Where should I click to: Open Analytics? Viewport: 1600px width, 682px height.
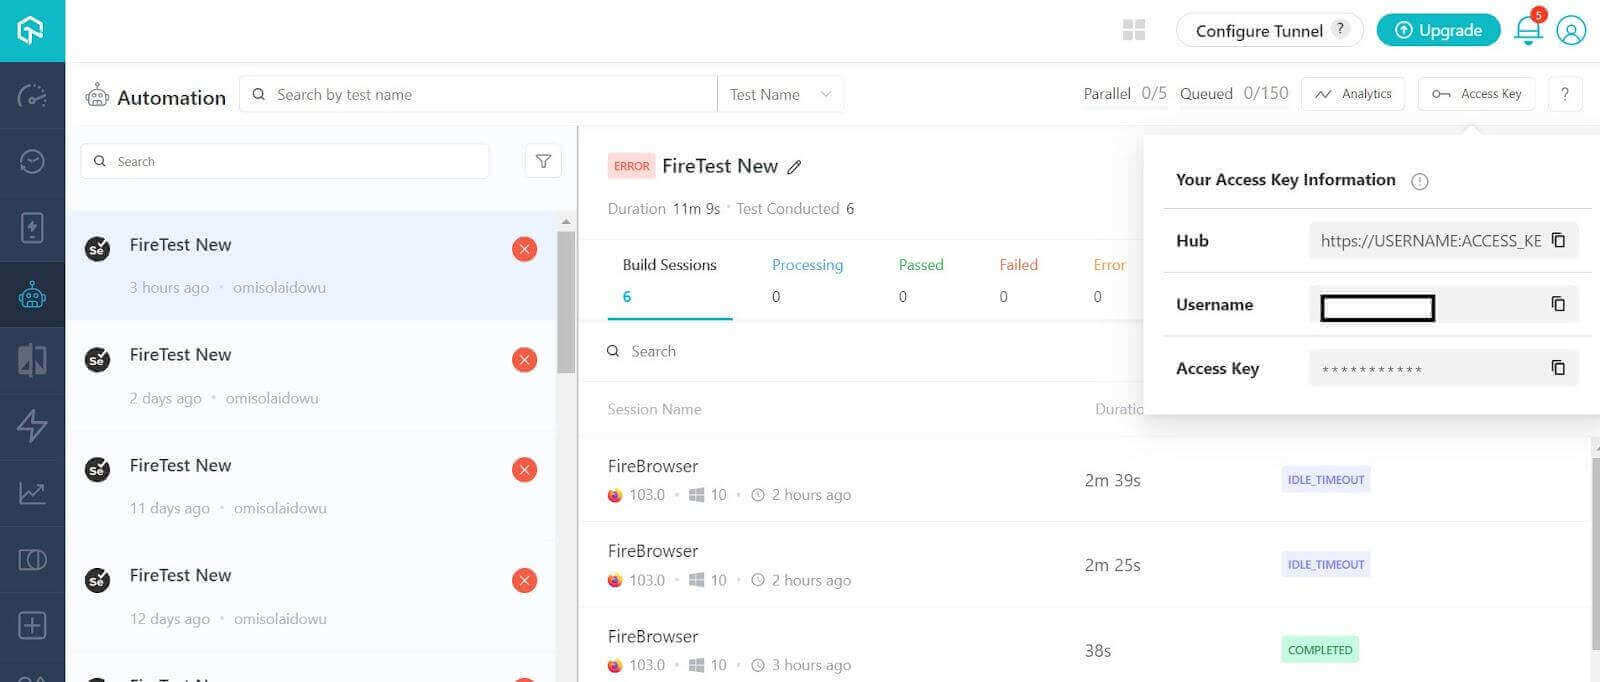point(1353,94)
